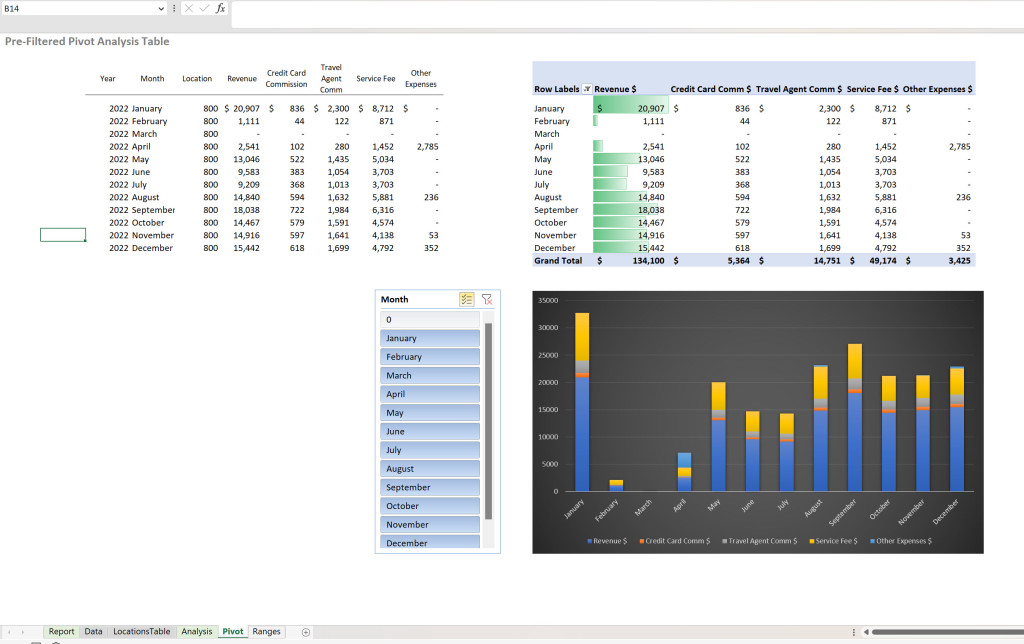Click the sheet tab bar options dots

click(854, 632)
